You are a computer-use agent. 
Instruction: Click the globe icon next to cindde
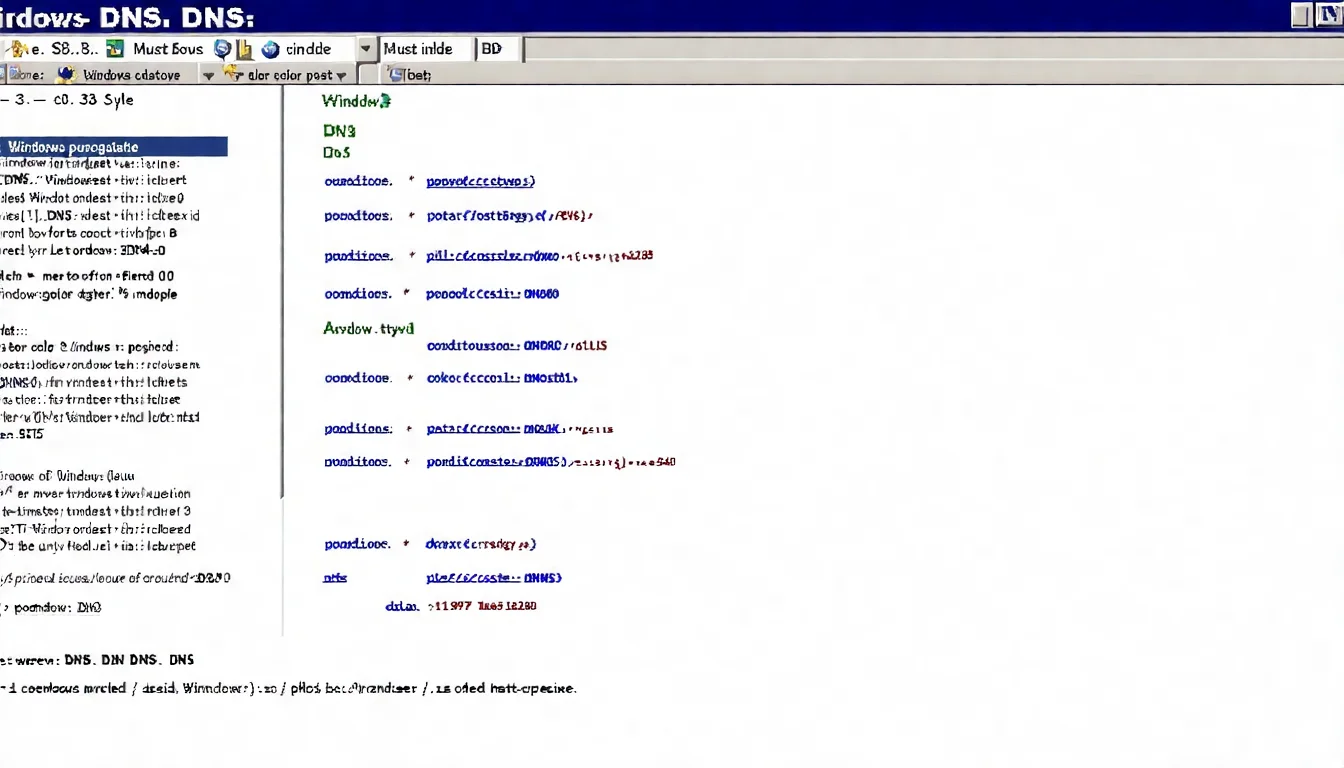[269, 48]
